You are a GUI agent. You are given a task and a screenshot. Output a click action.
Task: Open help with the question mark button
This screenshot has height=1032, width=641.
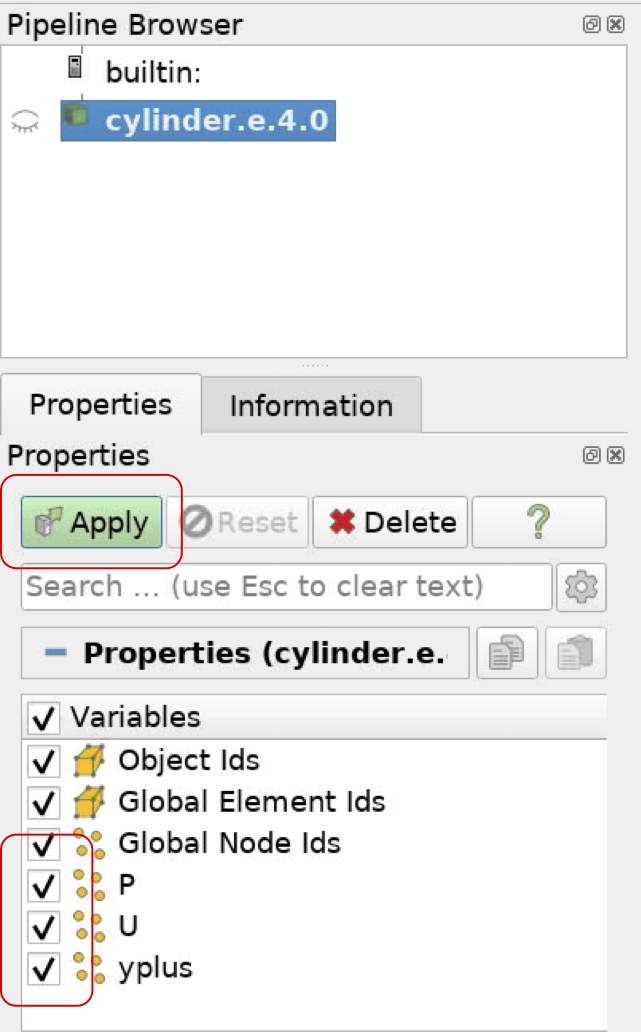(x=539, y=522)
